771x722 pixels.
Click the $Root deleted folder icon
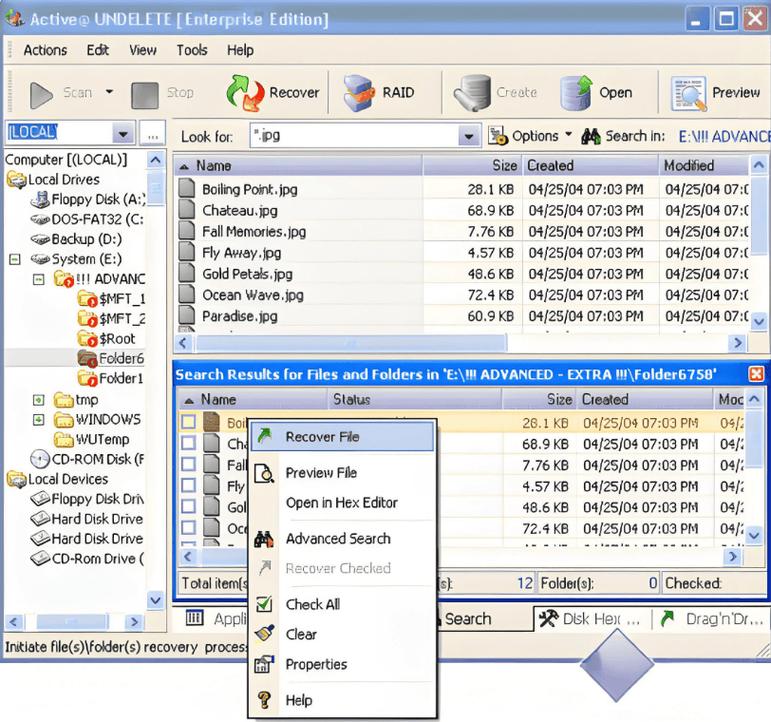coord(87,338)
